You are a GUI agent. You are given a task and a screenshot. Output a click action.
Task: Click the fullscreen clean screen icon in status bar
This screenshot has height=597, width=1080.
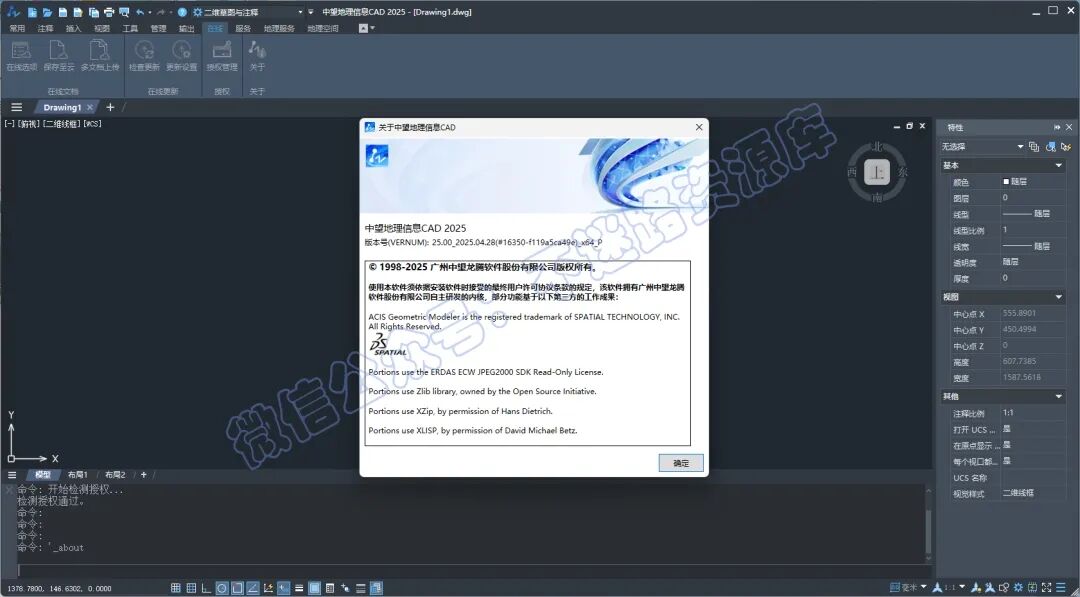[1046, 587]
